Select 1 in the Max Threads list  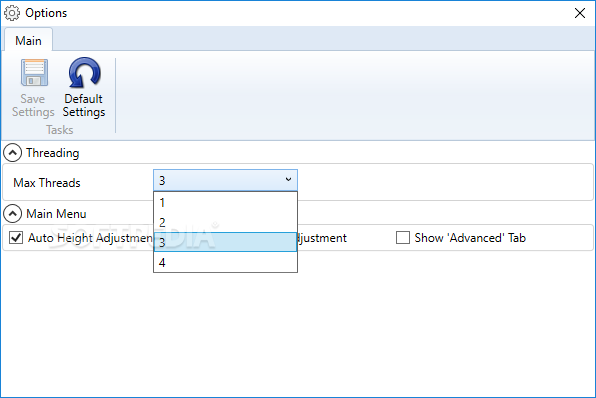[225, 202]
